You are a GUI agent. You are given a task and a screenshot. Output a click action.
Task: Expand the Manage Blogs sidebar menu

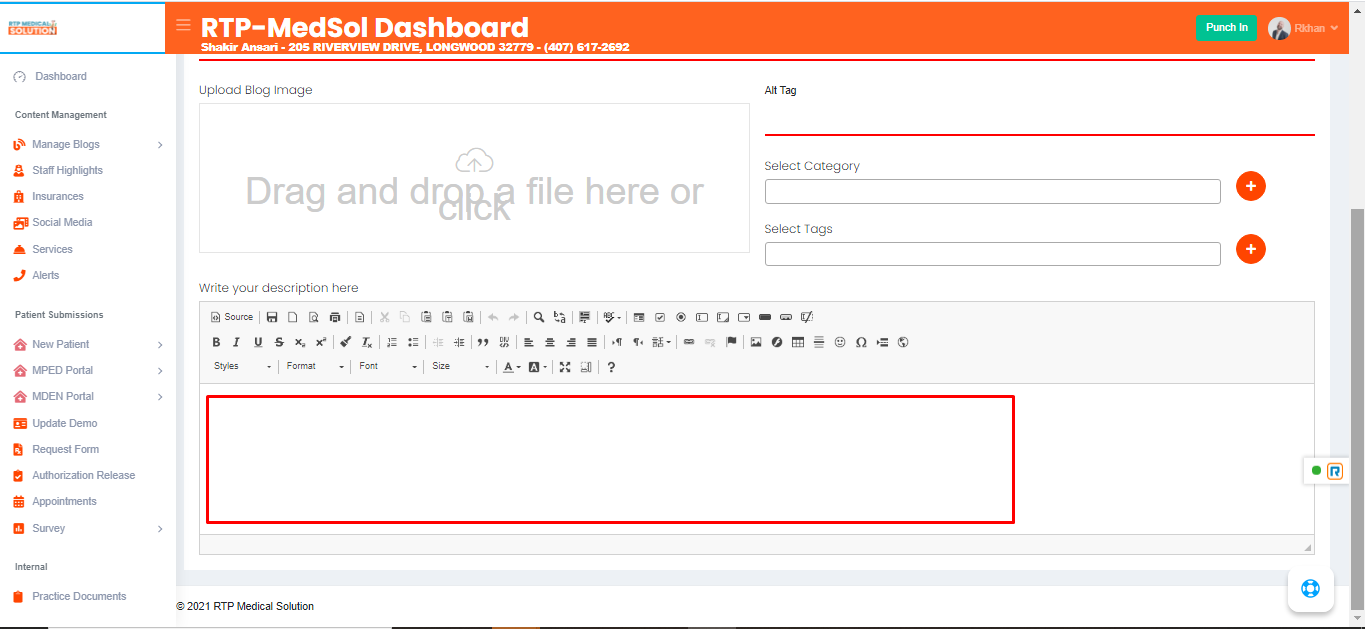coord(88,144)
